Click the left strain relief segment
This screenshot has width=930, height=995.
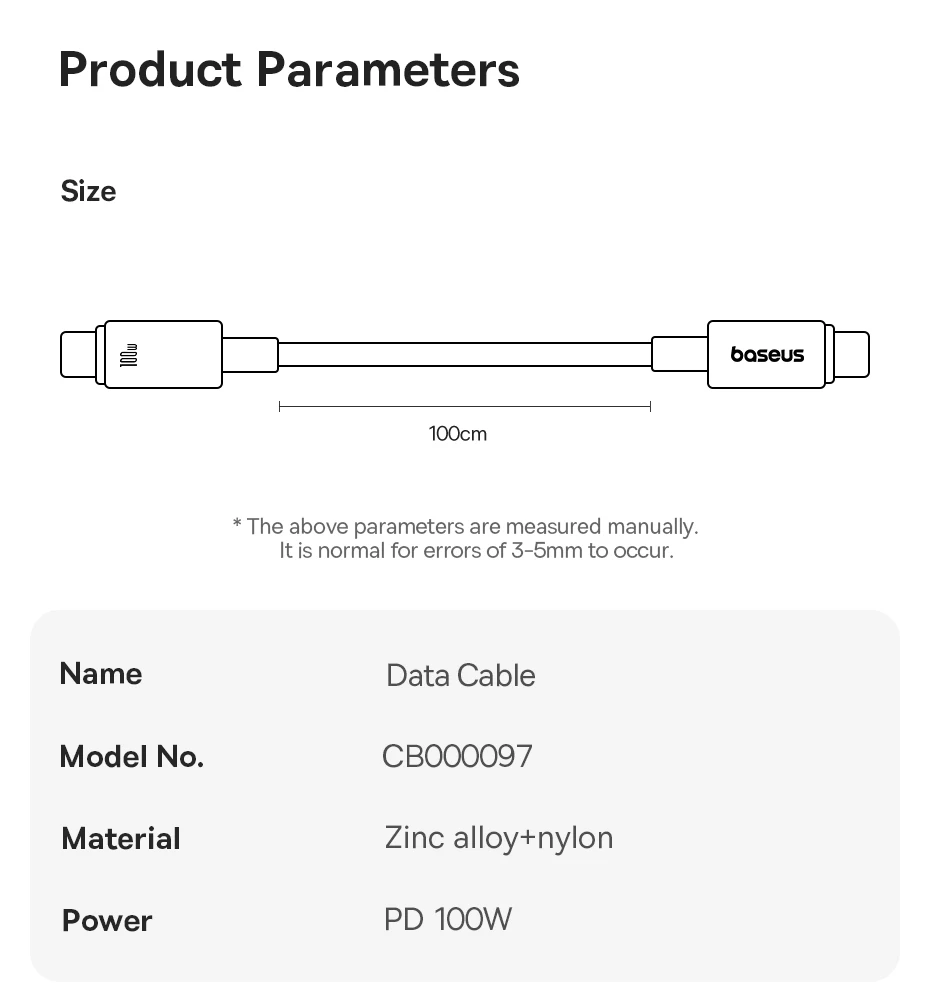249,355
